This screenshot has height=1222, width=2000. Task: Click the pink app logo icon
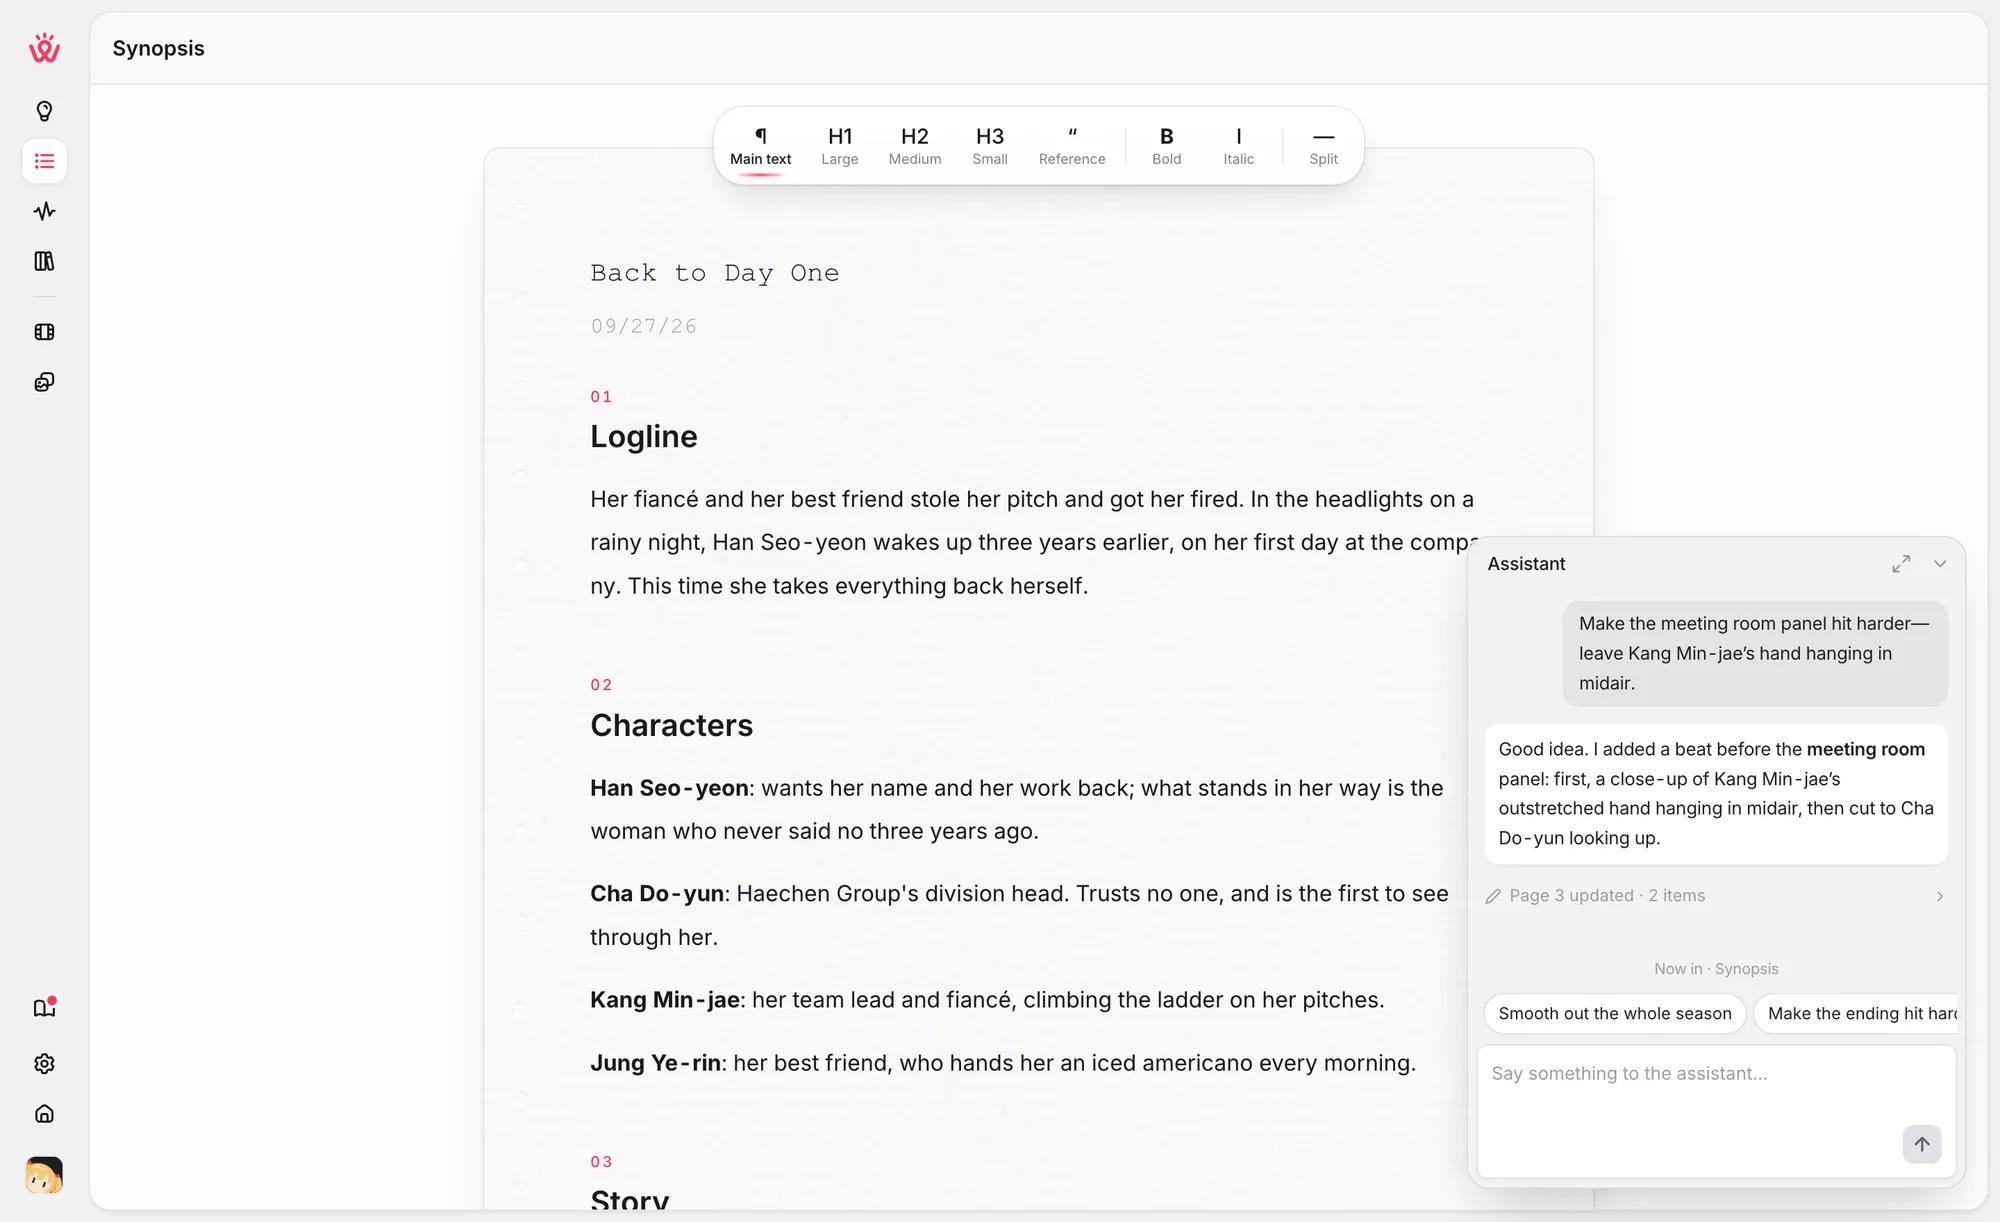pyautogui.click(x=44, y=48)
